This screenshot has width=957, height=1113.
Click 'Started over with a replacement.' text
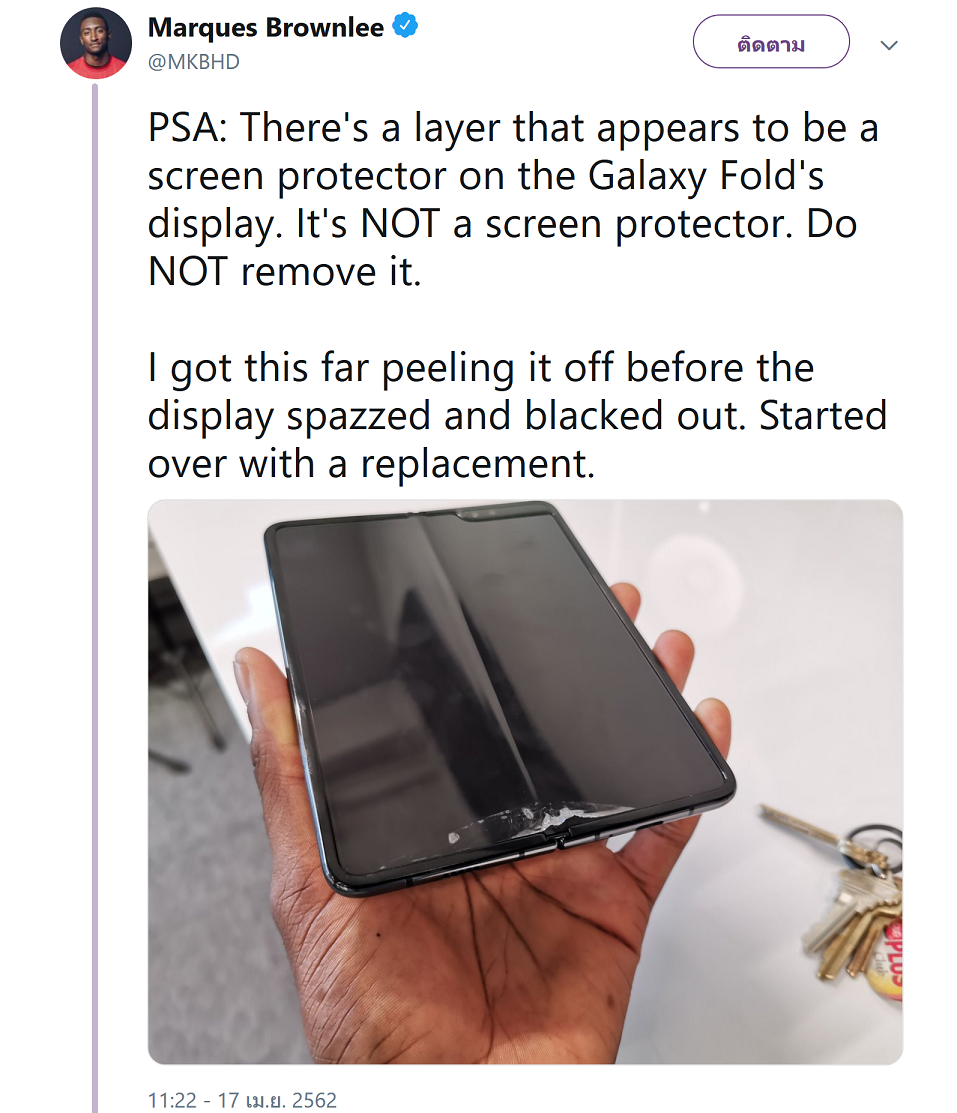click(x=518, y=440)
